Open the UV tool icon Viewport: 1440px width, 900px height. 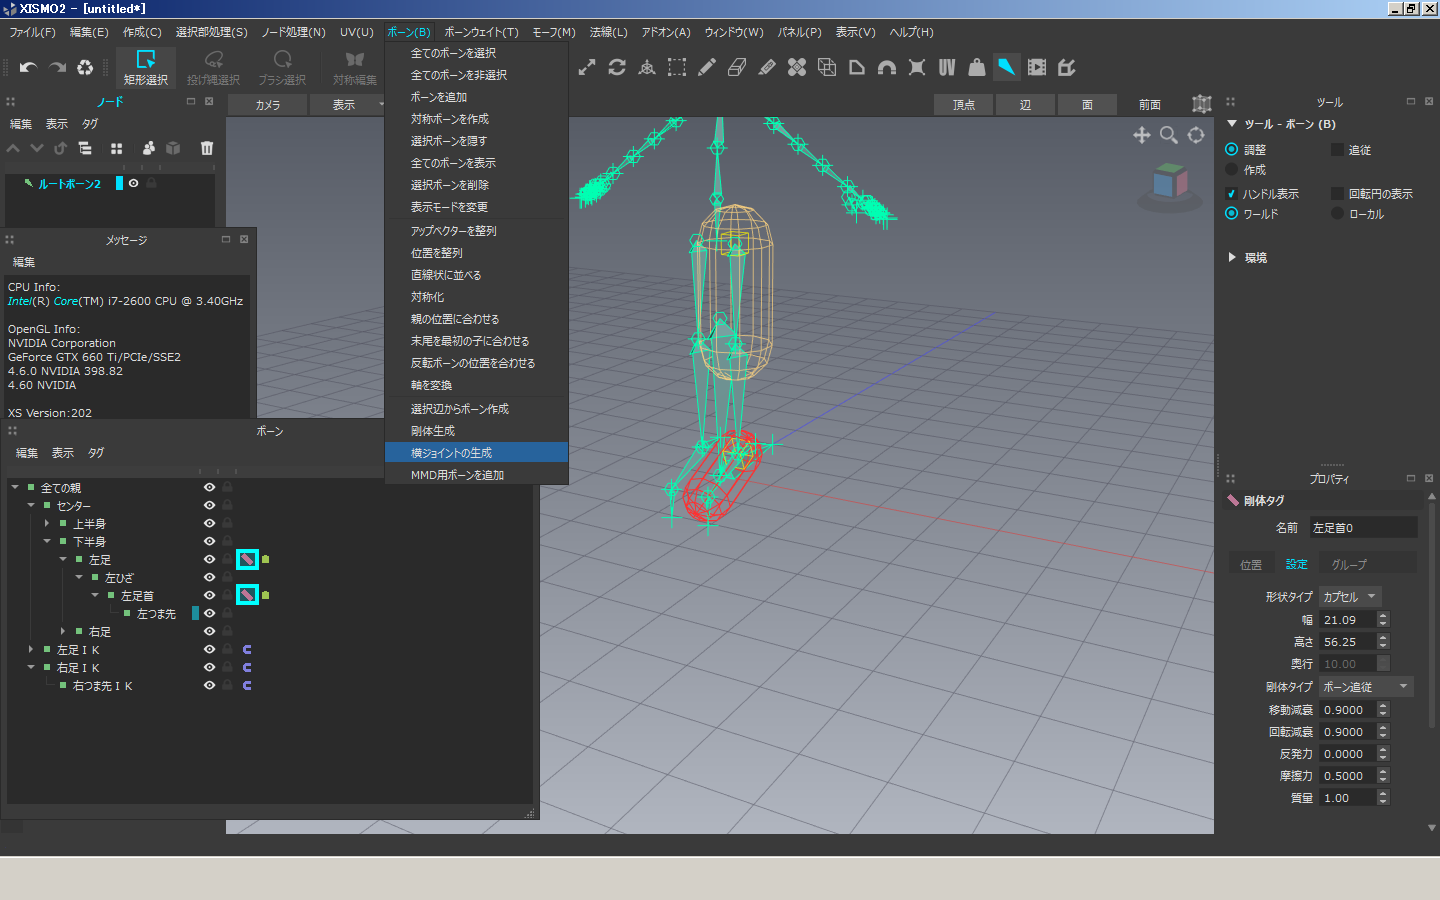tap(947, 67)
